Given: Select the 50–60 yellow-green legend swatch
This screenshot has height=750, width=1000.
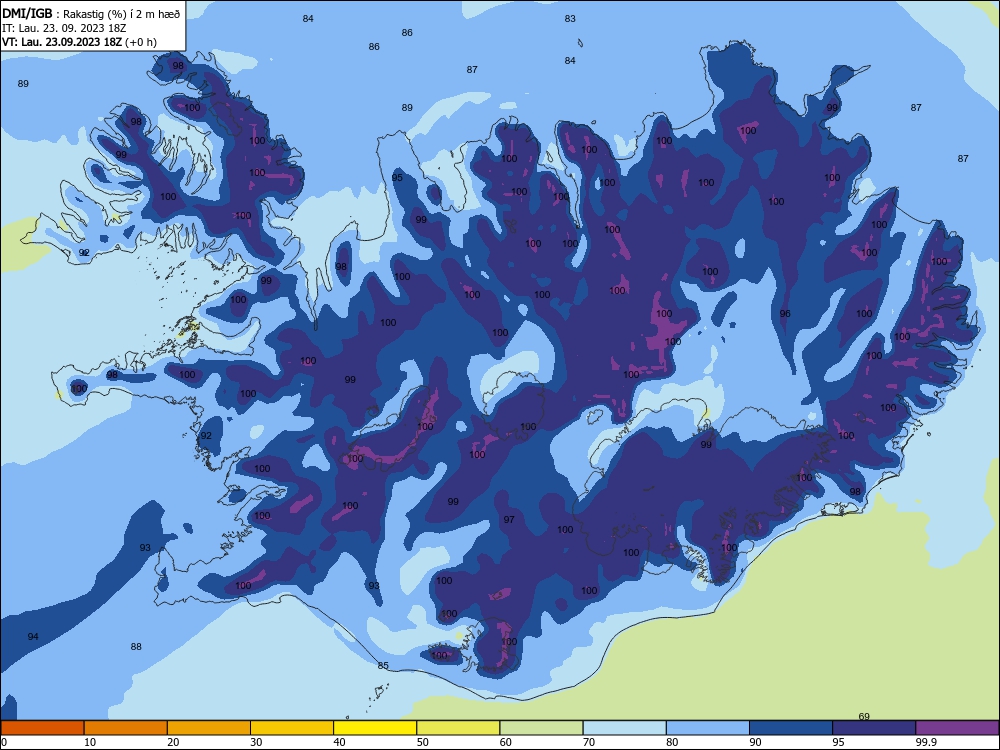Looking at the screenshot, I should coord(458,728).
